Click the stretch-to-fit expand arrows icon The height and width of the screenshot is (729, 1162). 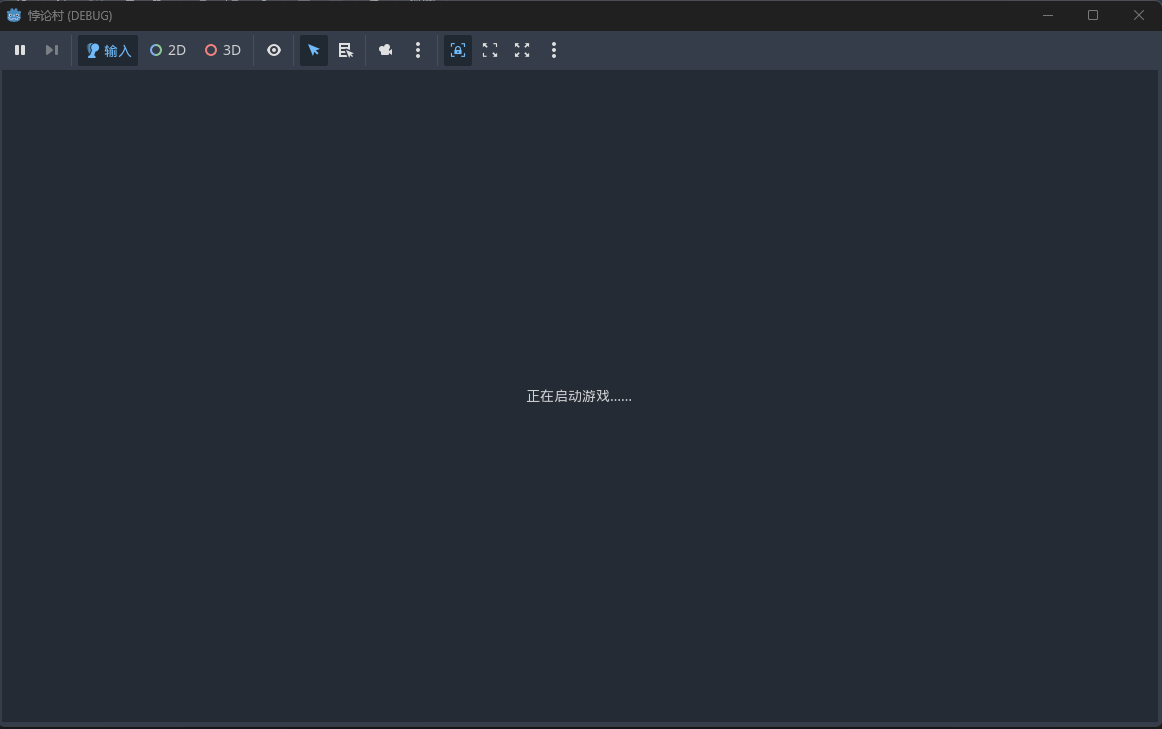pyautogui.click(x=522, y=50)
